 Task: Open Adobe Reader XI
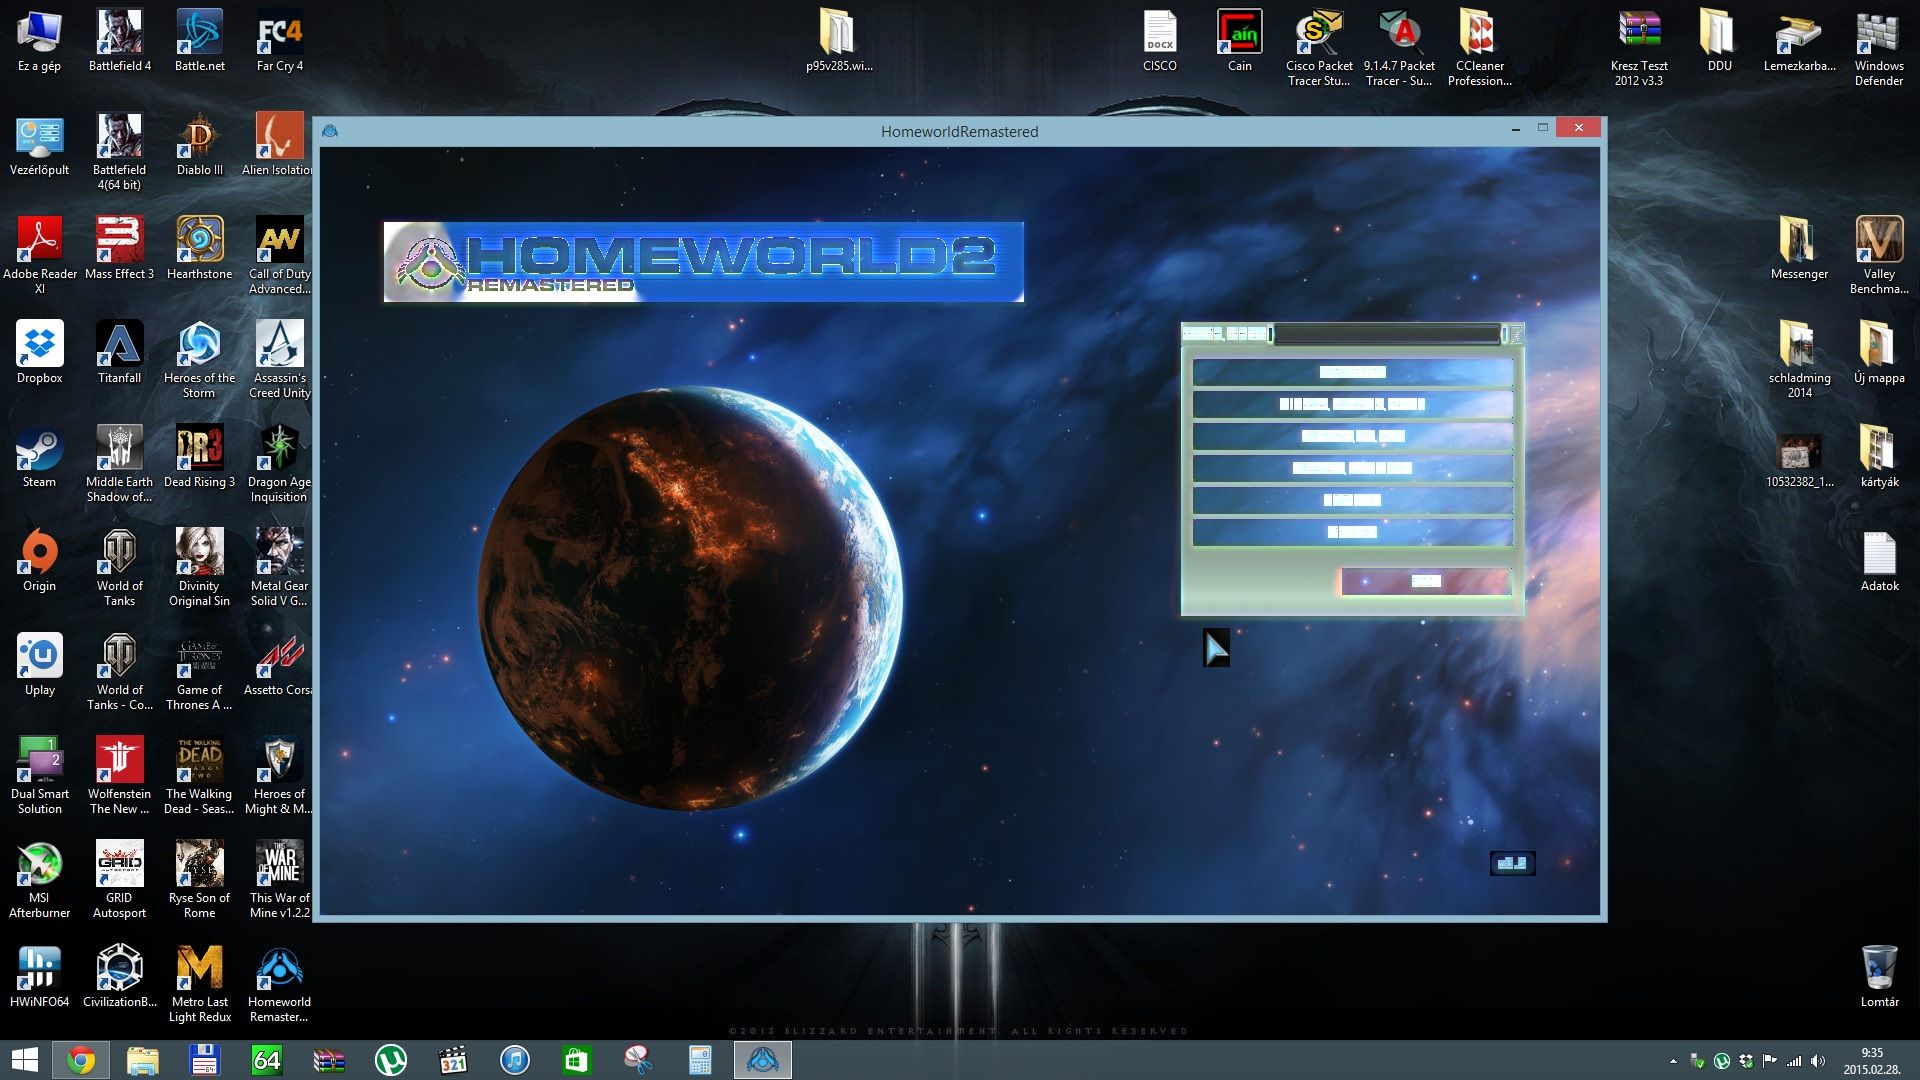click(39, 256)
